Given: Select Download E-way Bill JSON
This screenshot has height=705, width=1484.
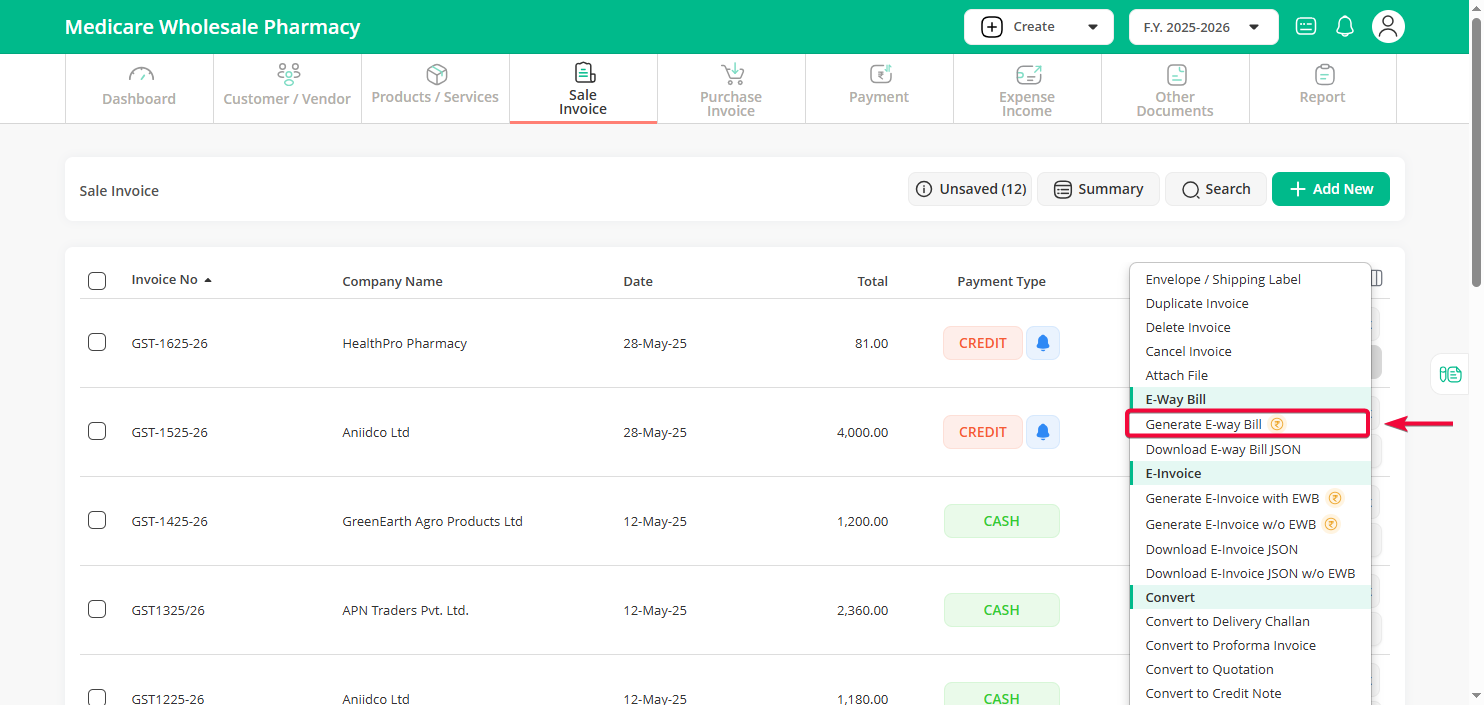Looking at the screenshot, I should (1250, 449).
